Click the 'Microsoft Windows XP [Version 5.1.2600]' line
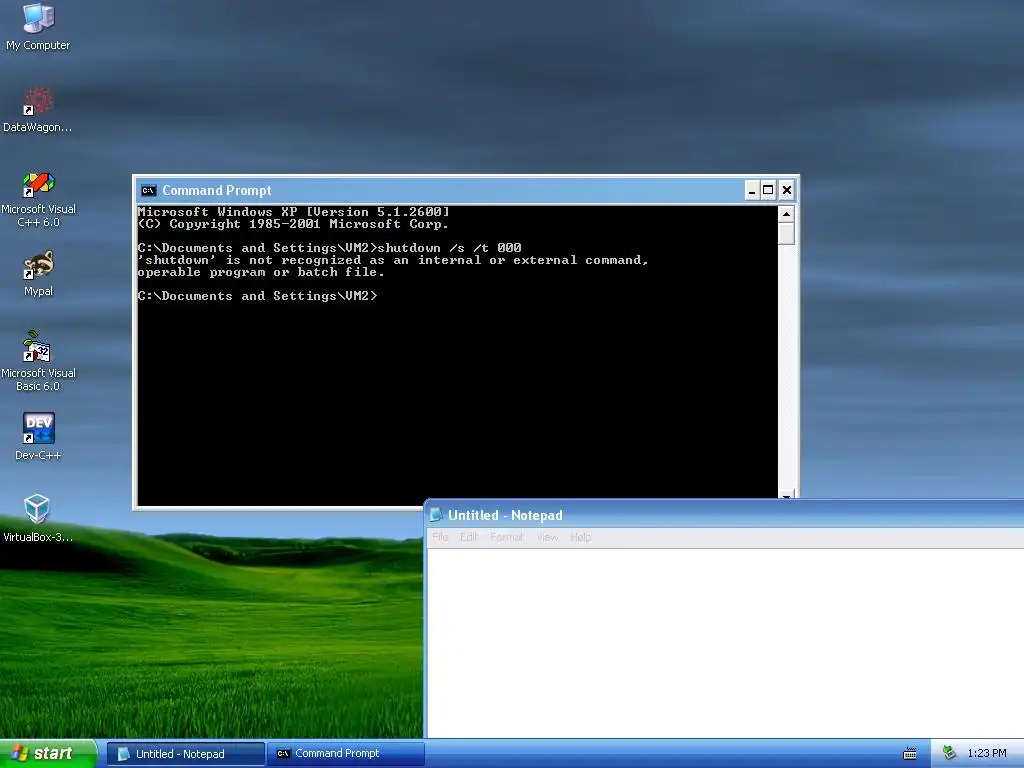The width and height of the screenshot is (1024, 768). 293,212
